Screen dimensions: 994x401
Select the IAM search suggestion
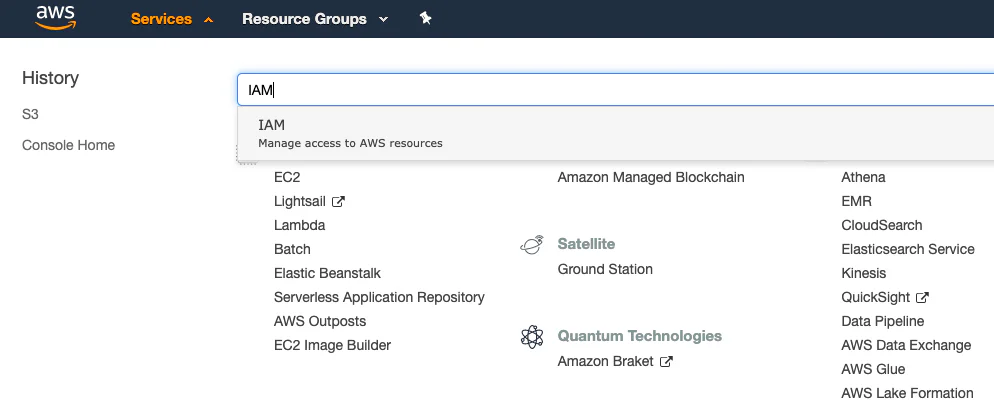click(616, 133)
